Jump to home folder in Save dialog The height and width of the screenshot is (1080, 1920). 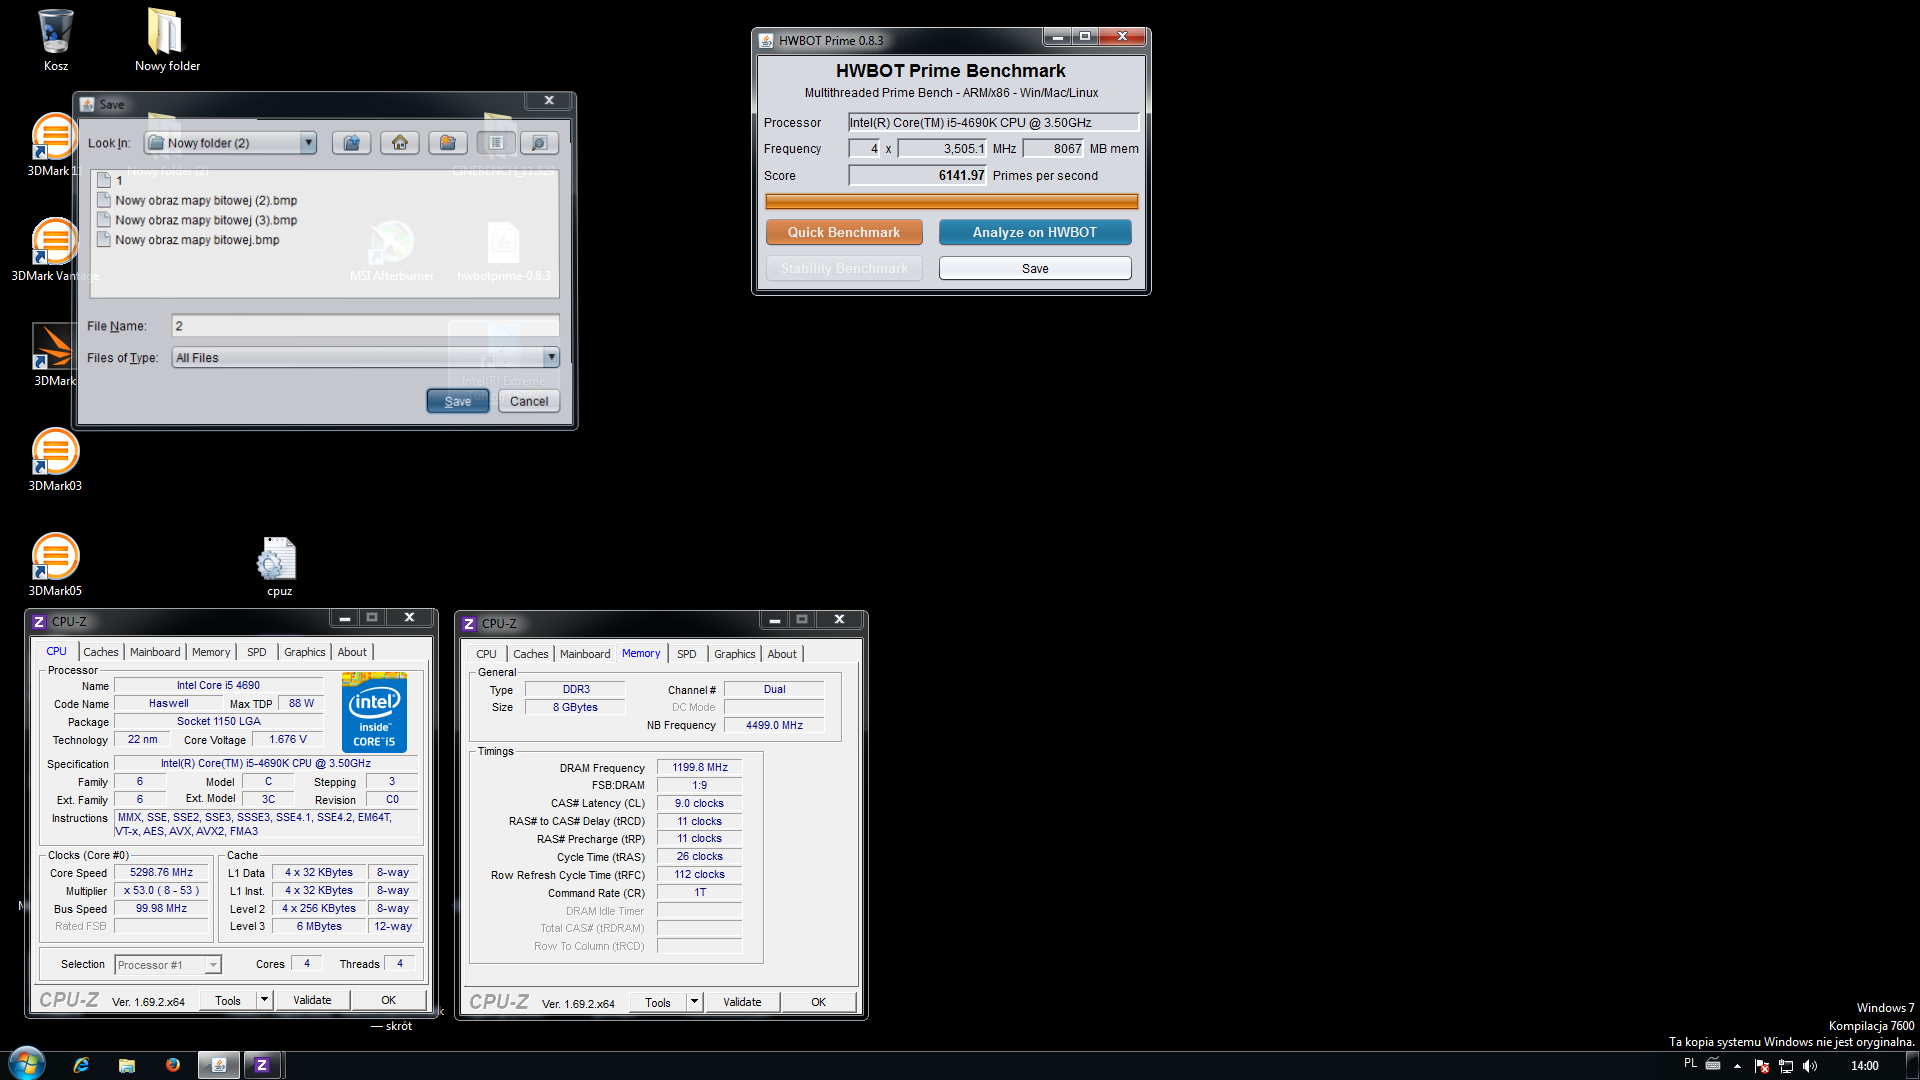click(x=399, y=143)
